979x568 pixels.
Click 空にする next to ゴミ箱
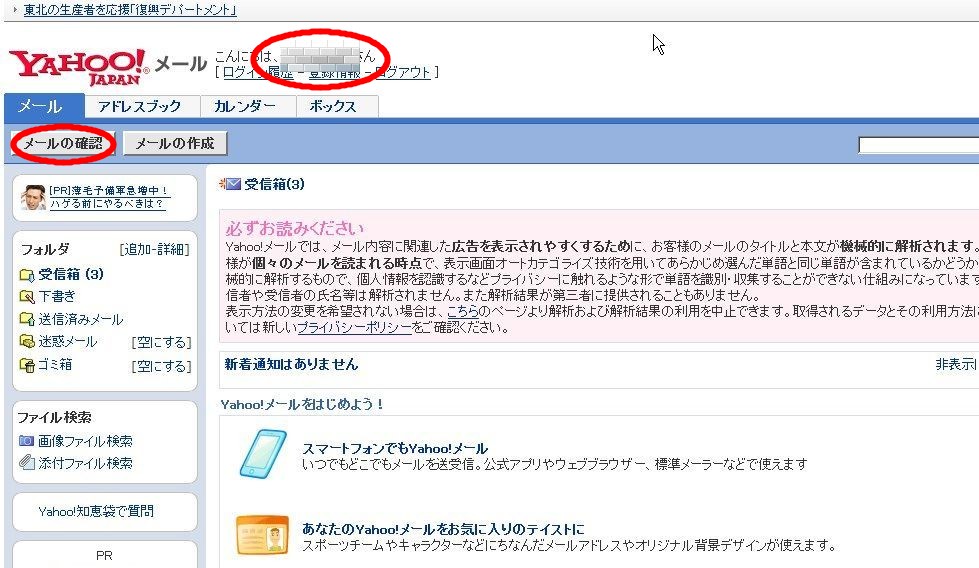tap(161, 366)
